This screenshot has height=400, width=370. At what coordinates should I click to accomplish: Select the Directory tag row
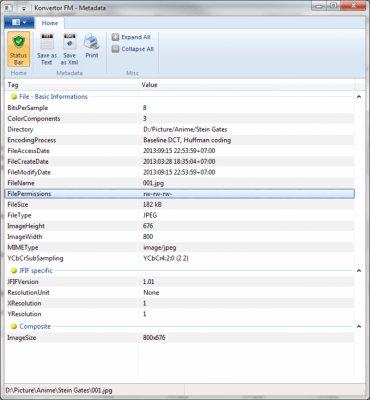pos(179,129)
